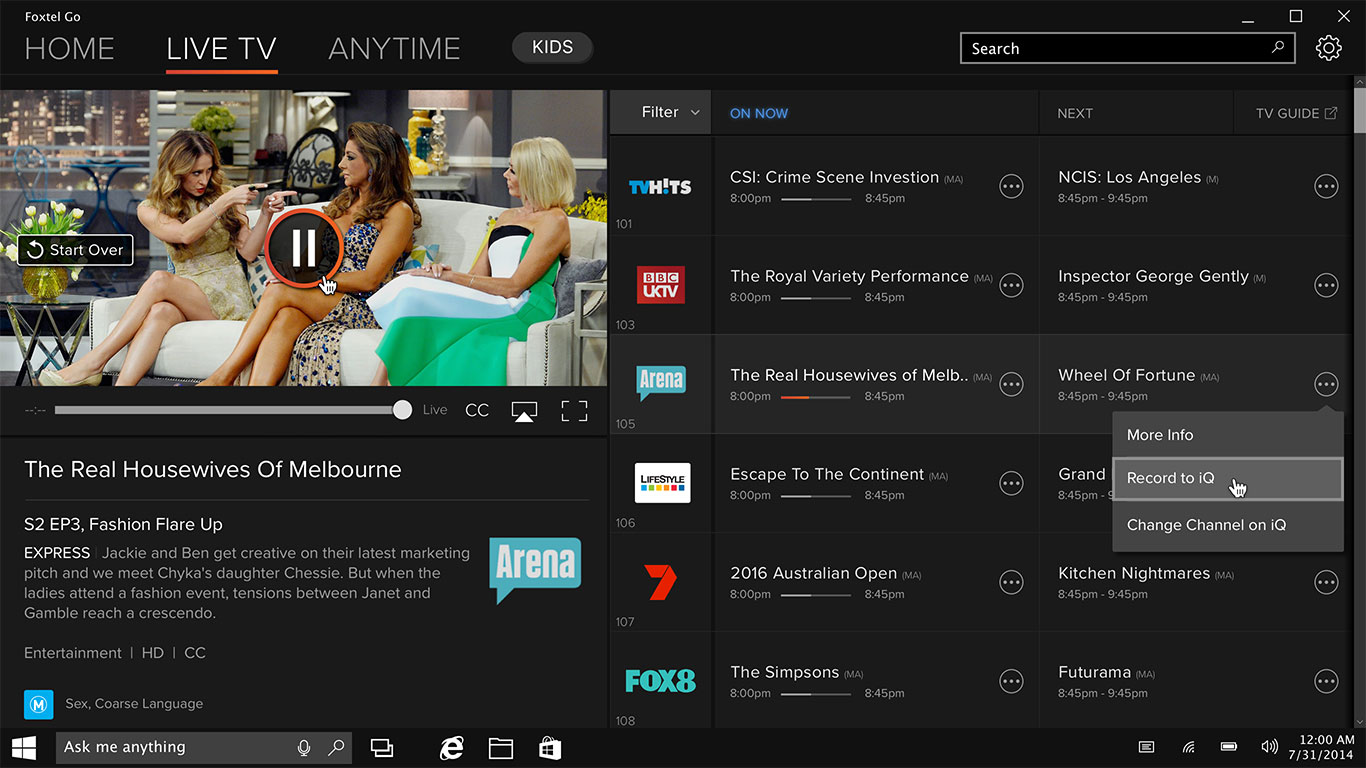Switch to the LIVE TV tab
This screenshot has width=1366, height=768.
[x=221, y=49]
